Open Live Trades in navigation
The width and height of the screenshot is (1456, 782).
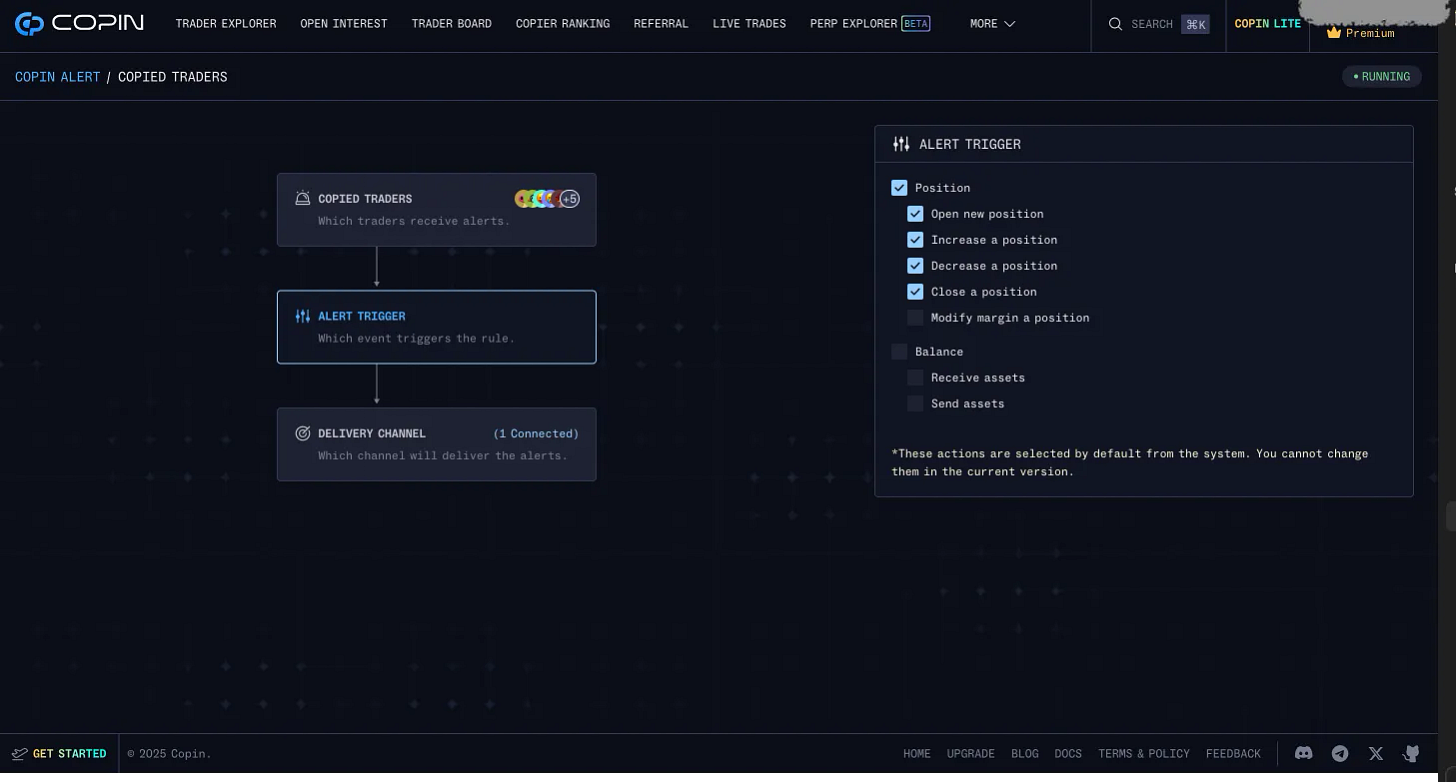pyautogui.click(x=749, y=24)
